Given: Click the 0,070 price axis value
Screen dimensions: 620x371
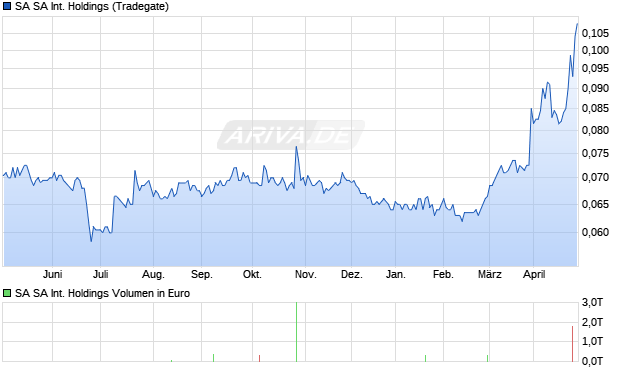Looking at the screenshot, I should coord(595,178).
